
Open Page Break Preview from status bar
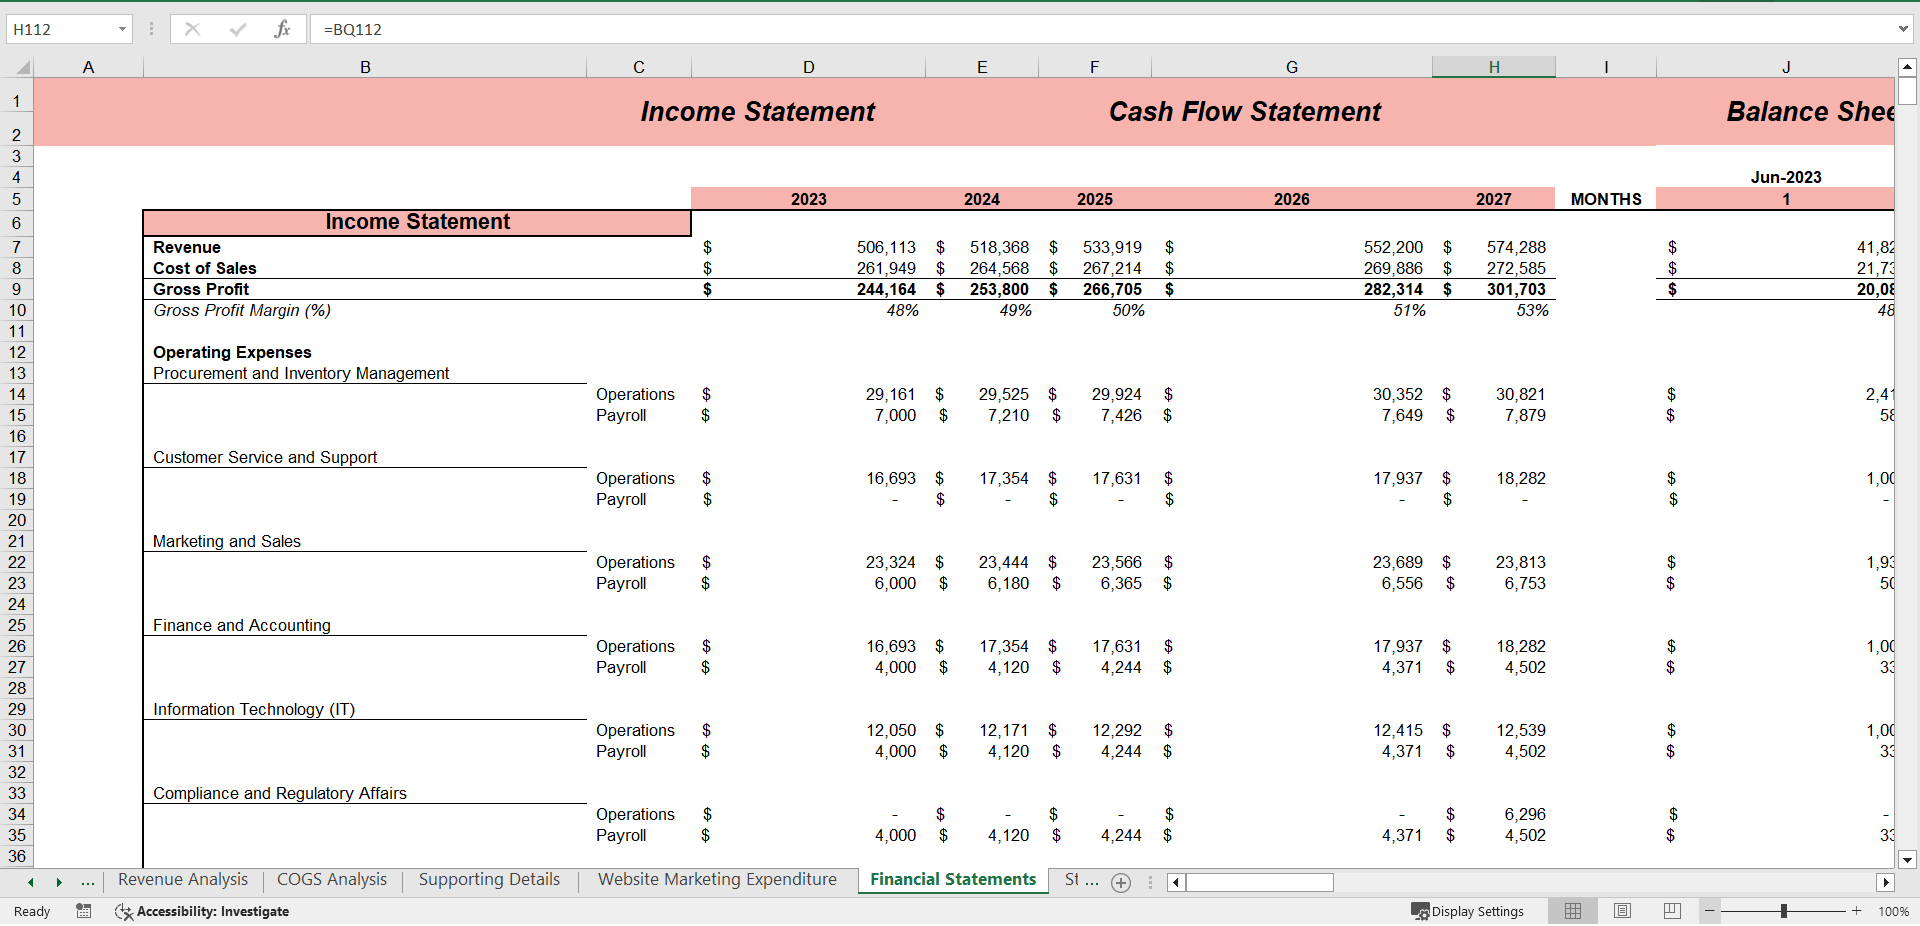point(1671,911)
